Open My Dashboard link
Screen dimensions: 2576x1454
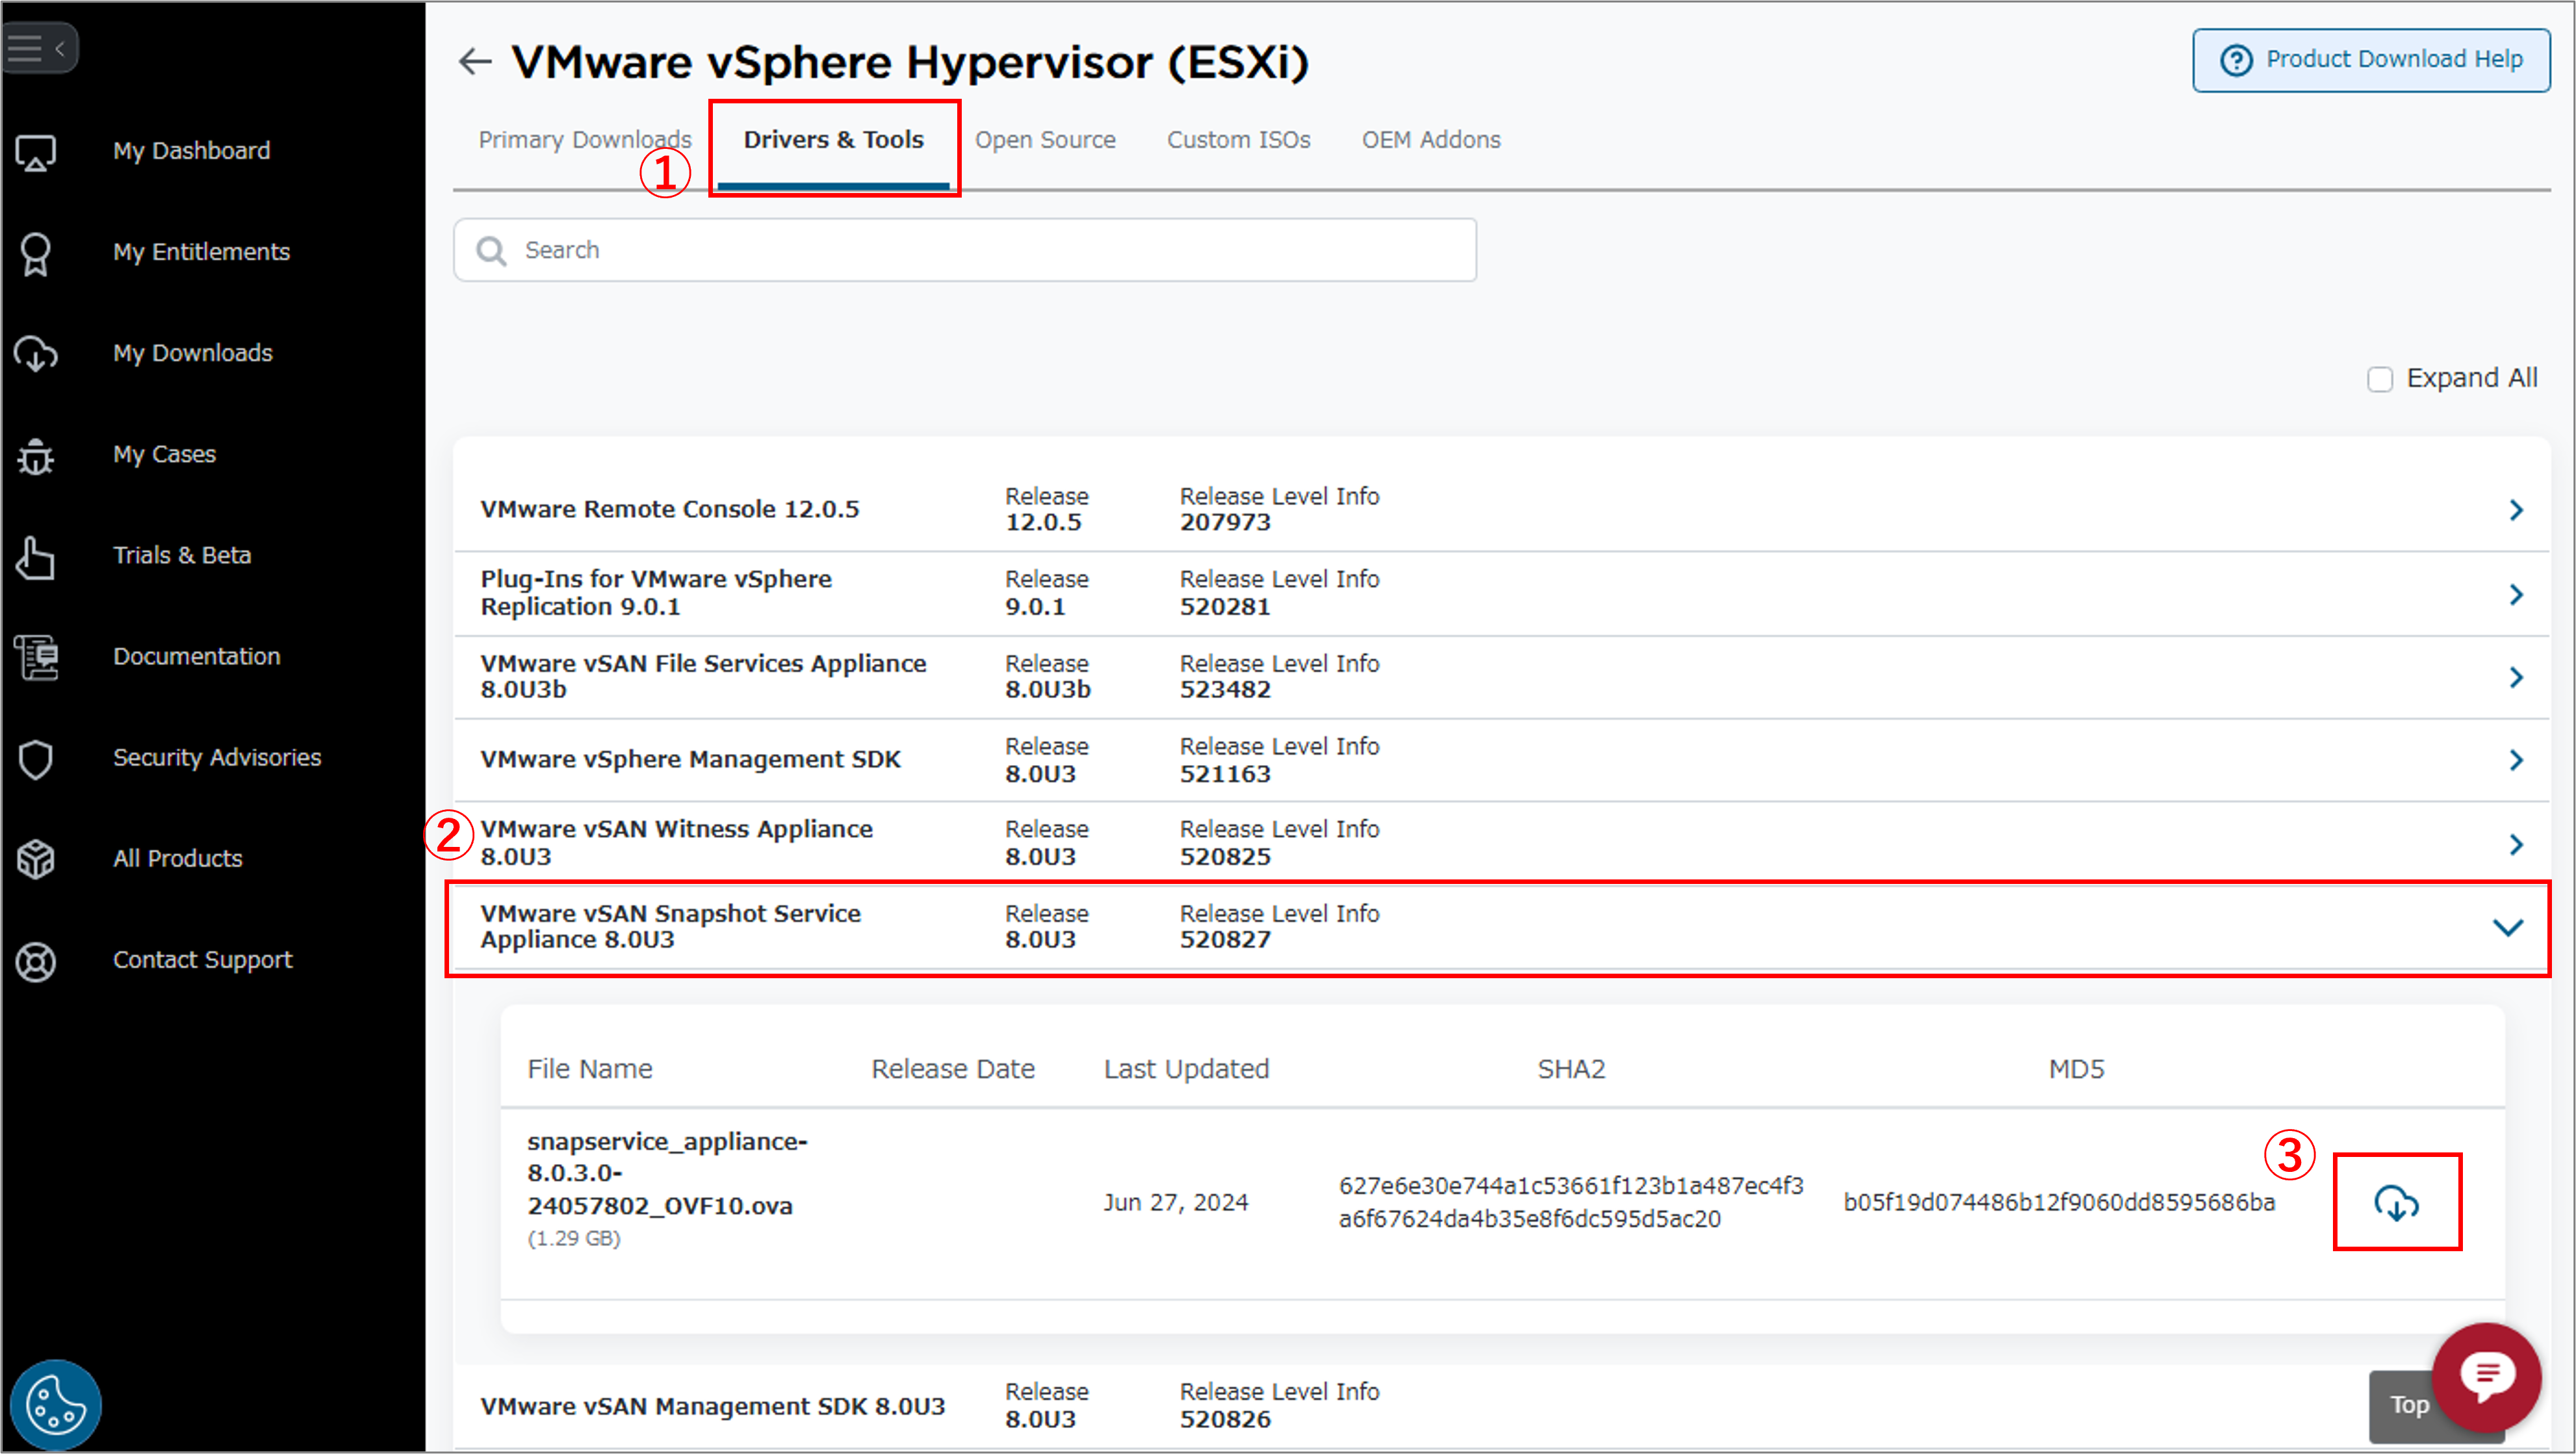pyautogui.click(x=191, y=151)
